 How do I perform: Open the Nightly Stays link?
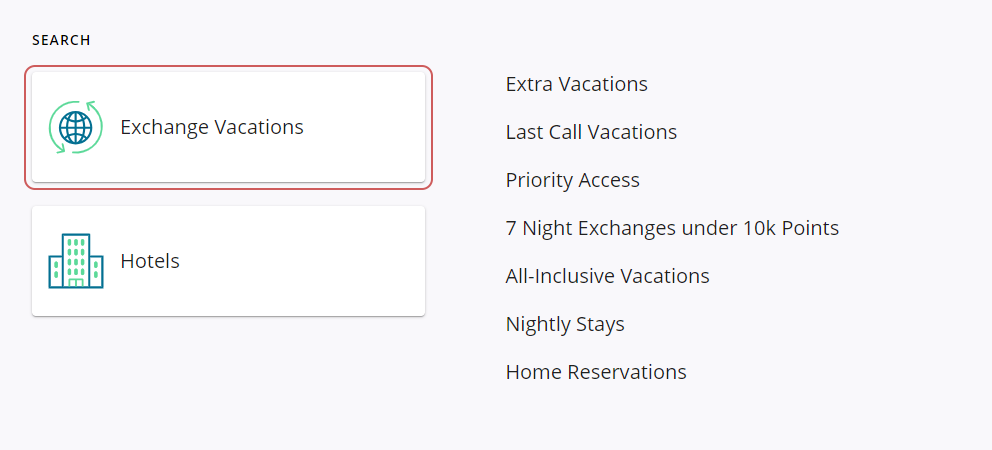pos(565,324)
